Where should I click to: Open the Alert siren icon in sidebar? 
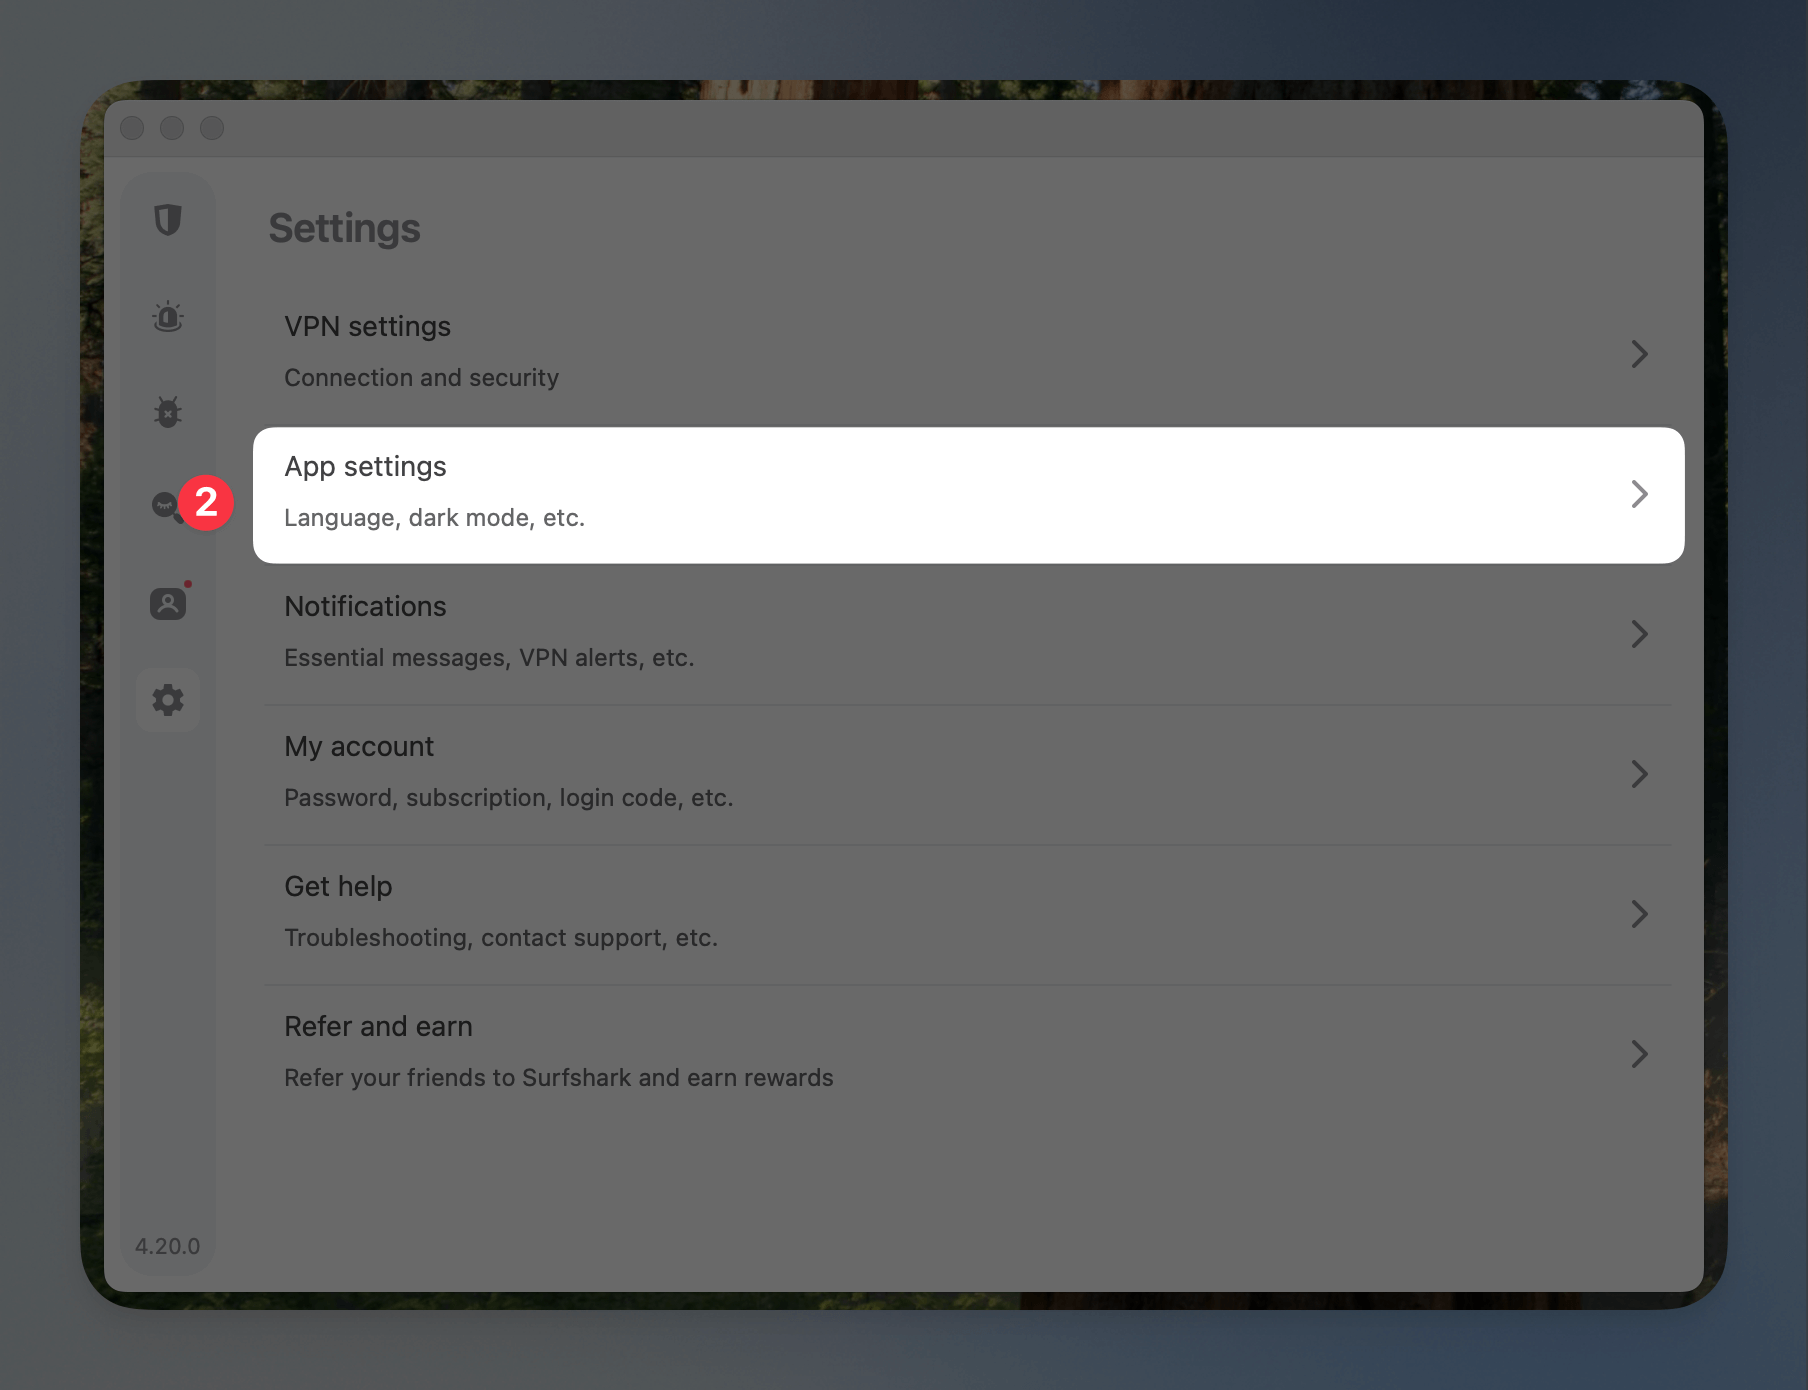click(168, 316)
